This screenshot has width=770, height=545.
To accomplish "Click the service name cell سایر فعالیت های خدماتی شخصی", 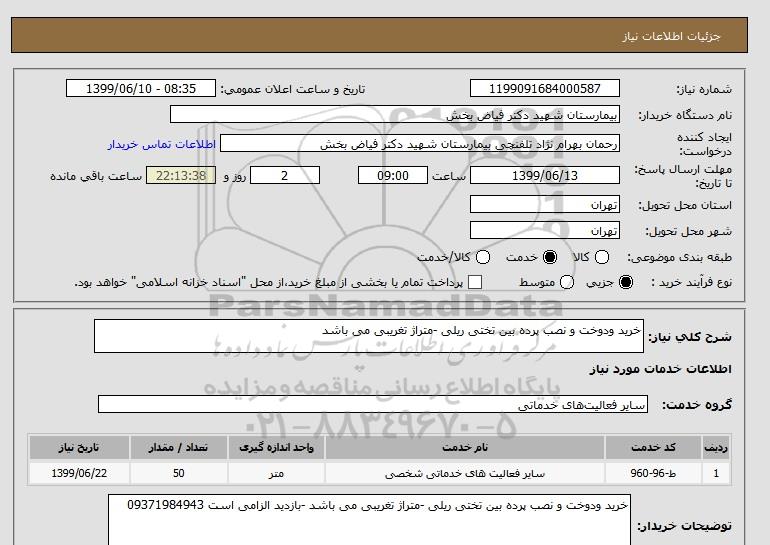I will pyautogui.click(x=465, y=473).
